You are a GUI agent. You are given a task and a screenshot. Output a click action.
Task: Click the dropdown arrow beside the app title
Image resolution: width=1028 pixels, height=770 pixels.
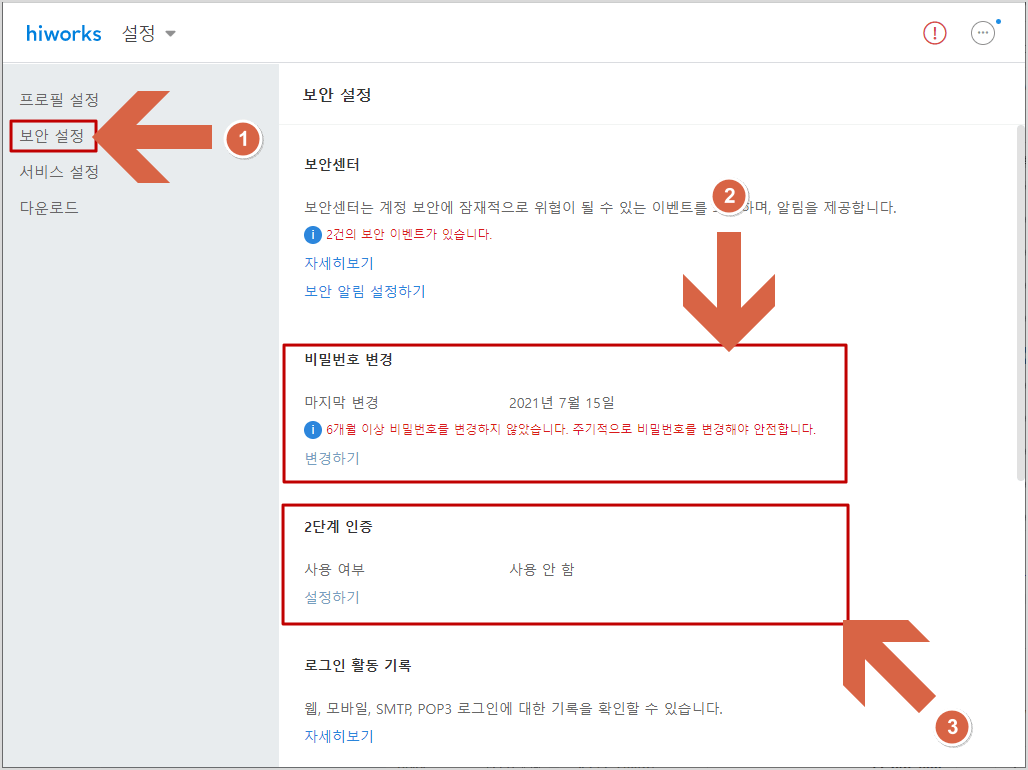(x=170, y=33)
